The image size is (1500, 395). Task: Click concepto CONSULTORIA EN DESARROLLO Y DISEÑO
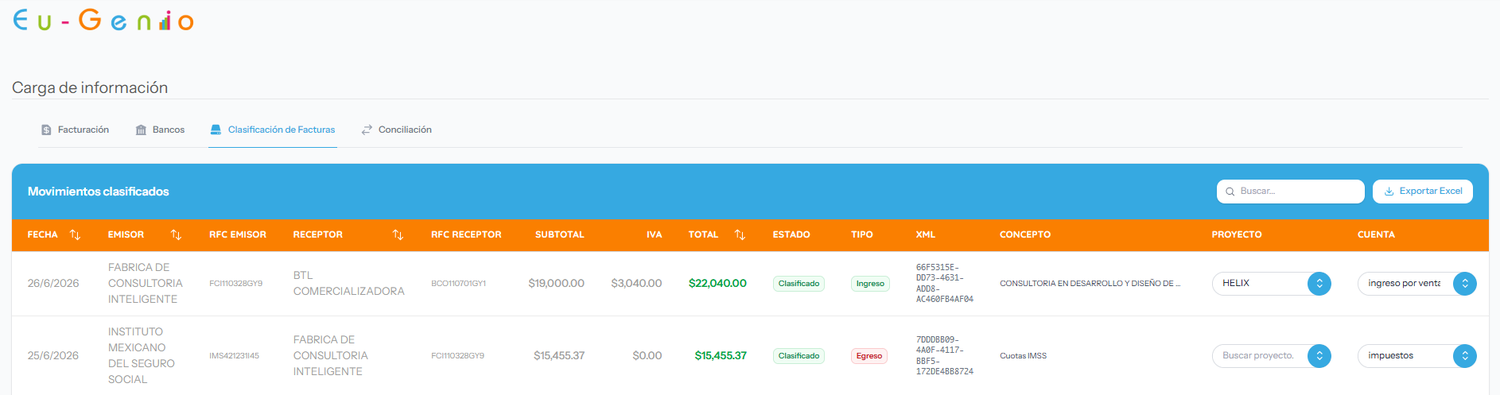click(x=1090, y=284)
